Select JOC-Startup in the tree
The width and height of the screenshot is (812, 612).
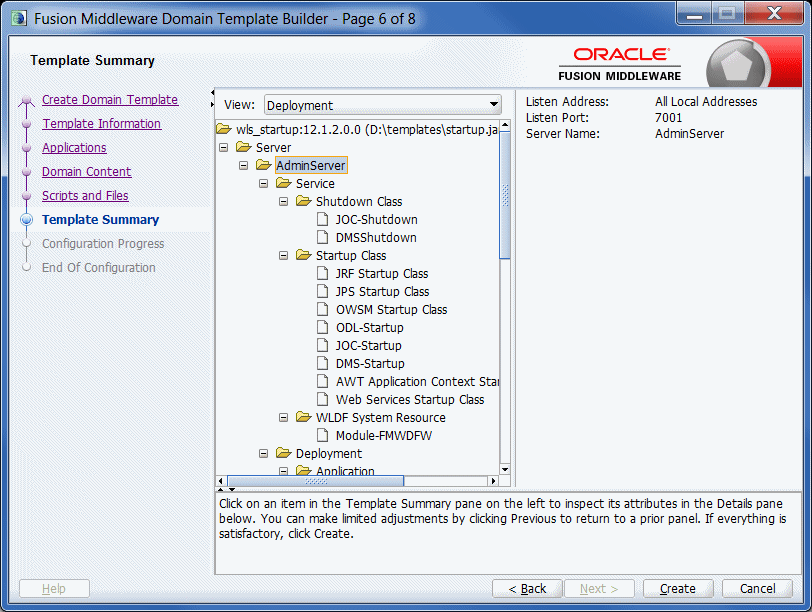[368, 345]
